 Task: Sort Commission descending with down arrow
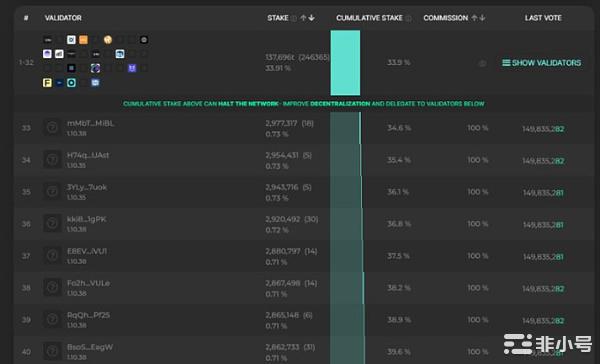point(483,18)
